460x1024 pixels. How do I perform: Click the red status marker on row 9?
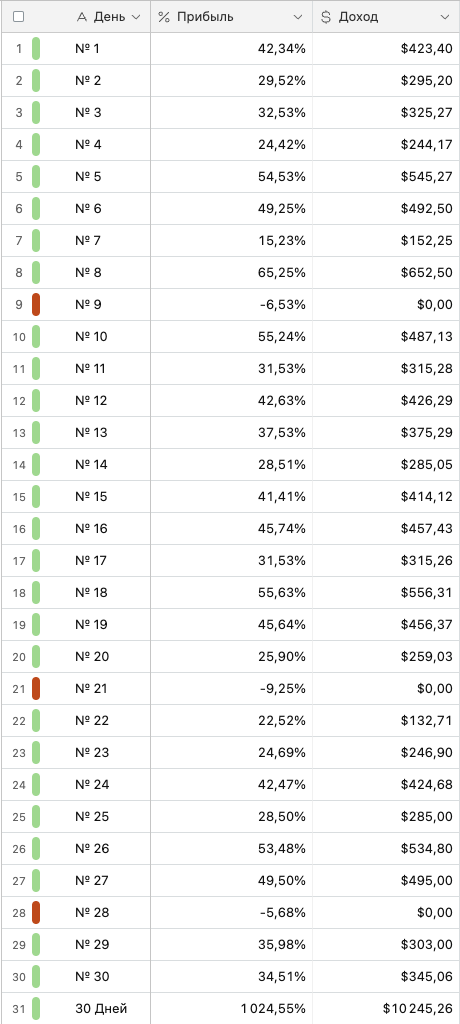pos(36,305)
